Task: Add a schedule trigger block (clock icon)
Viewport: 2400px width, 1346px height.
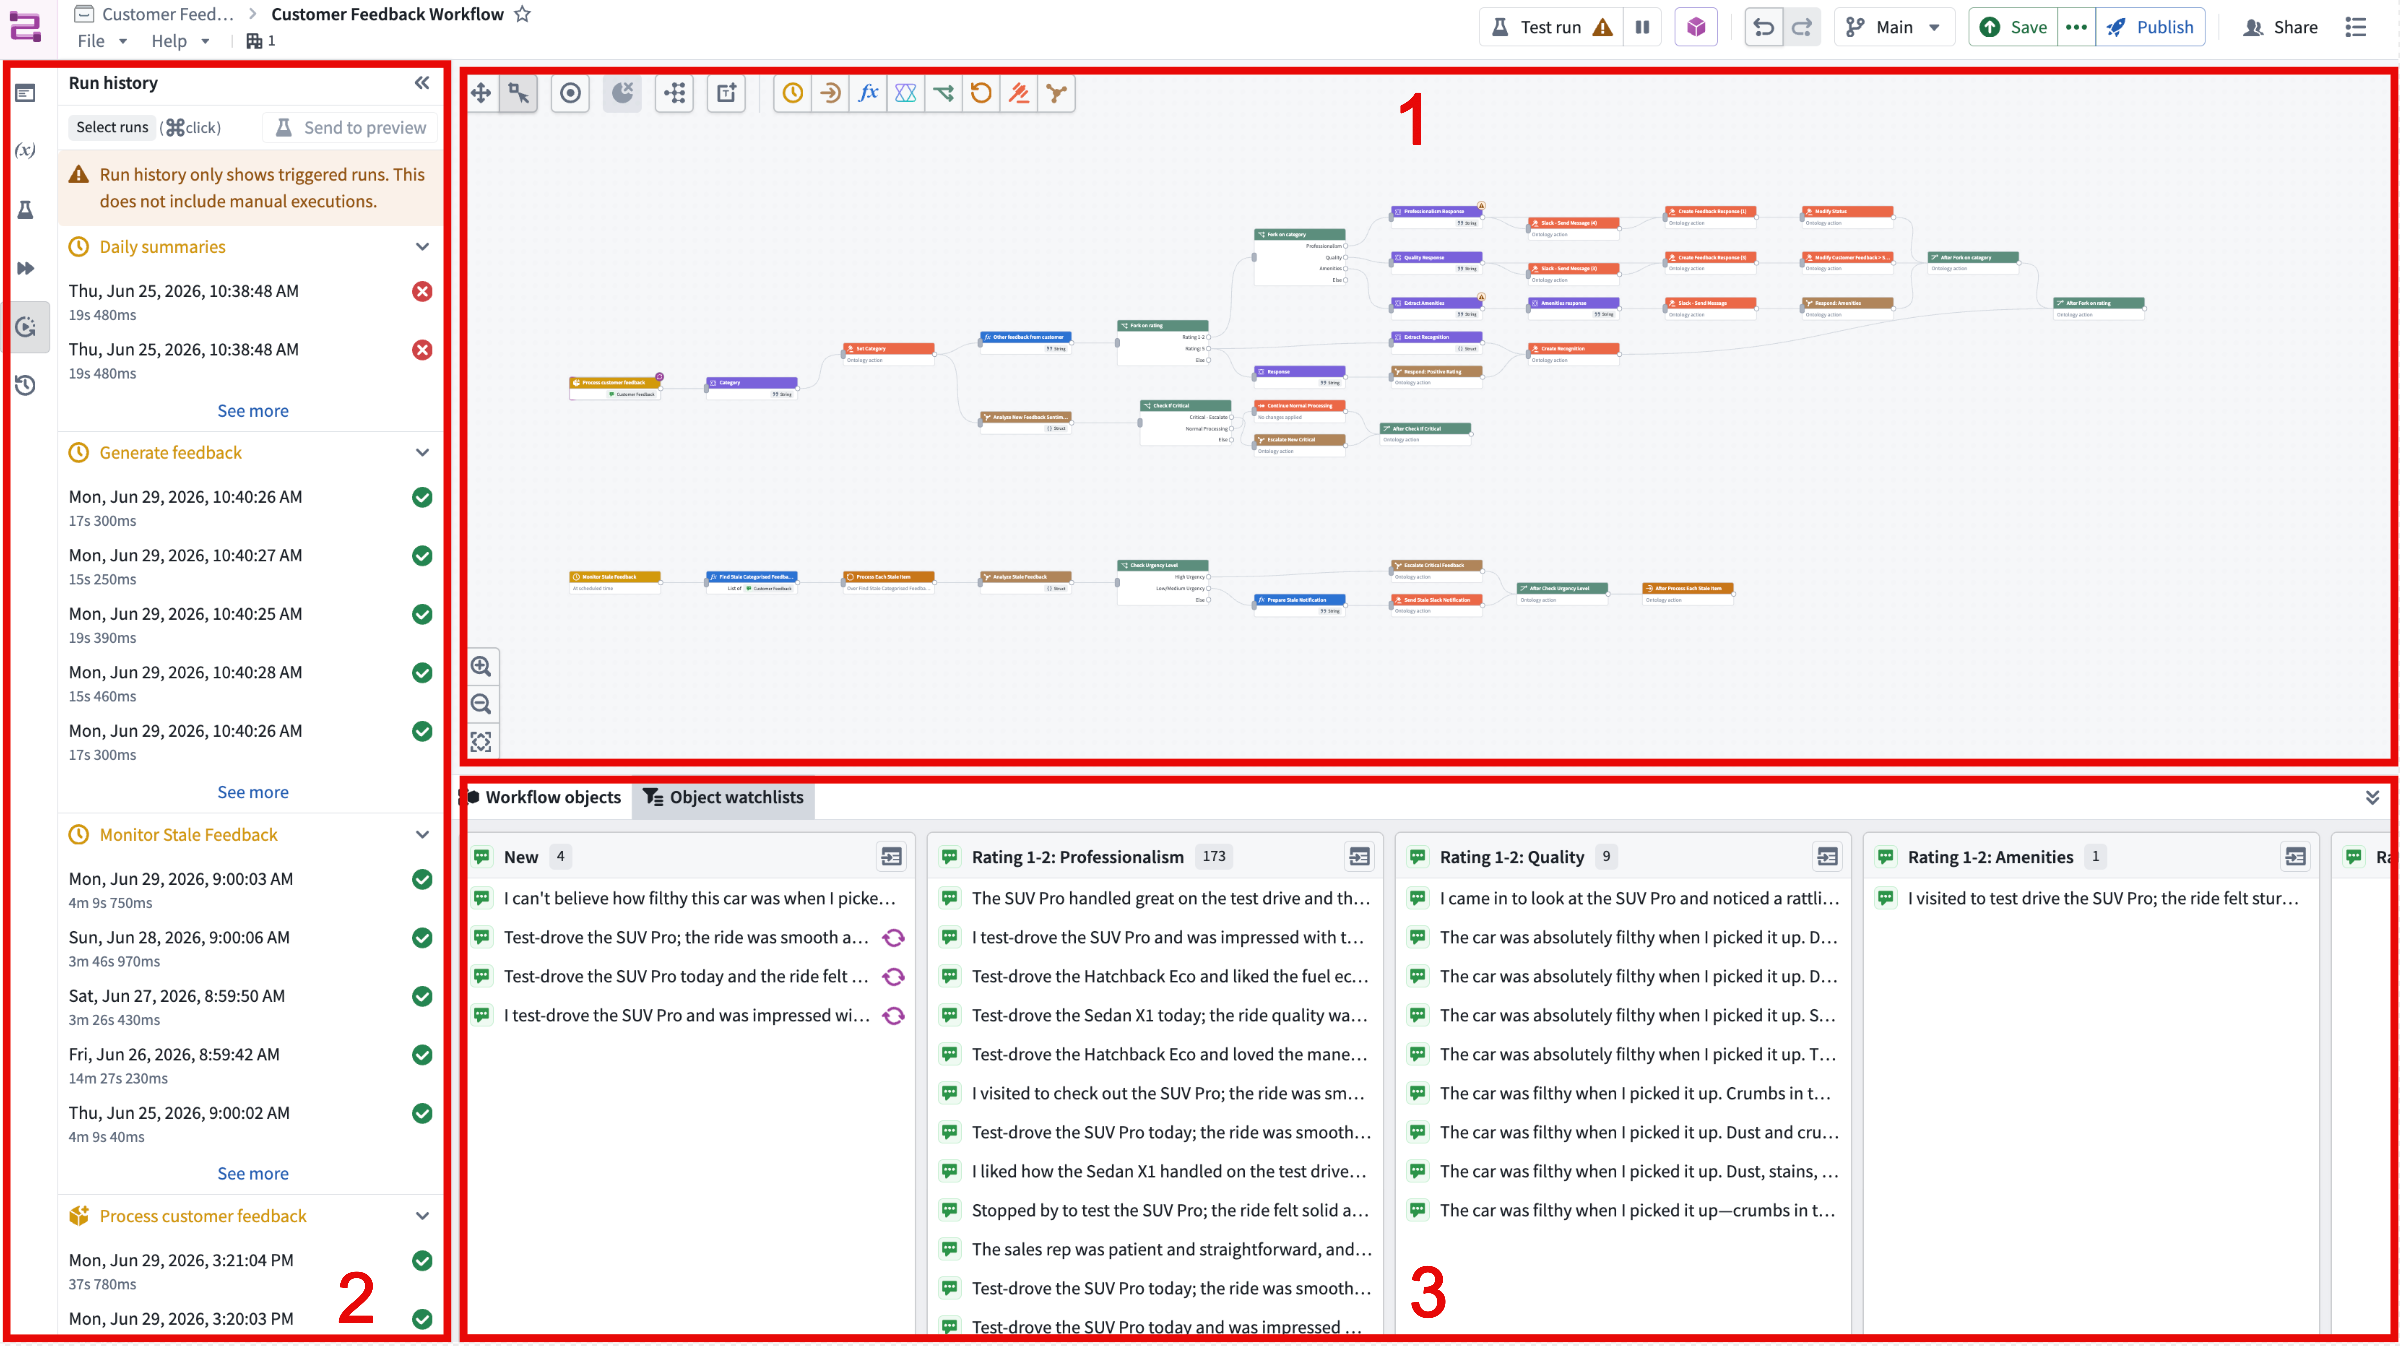Action: coord(793,93)
